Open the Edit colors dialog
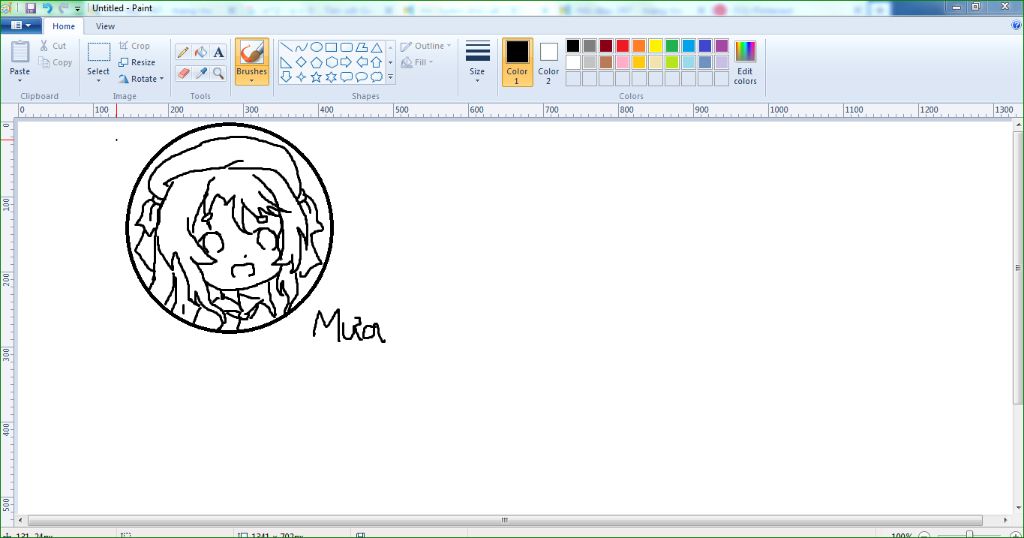The image size is (1024, 538). (x=745, y=62)
